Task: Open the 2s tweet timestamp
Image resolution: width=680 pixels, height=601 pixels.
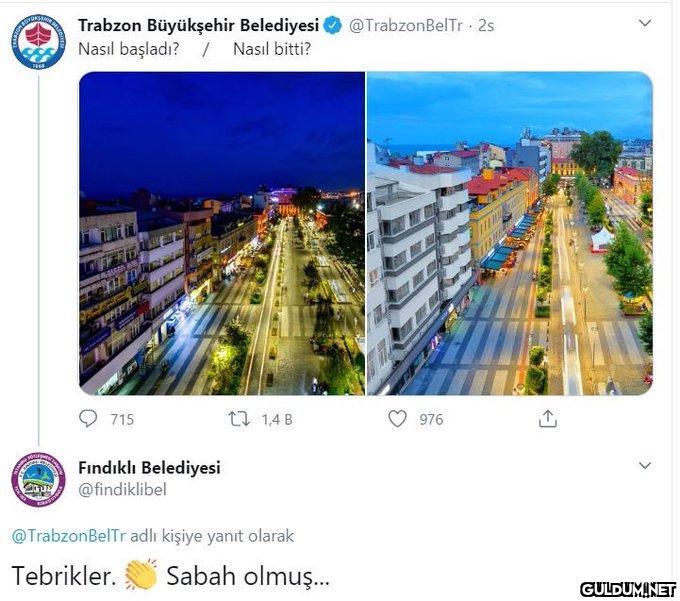Action: pyautogui.click(x=486, y=26)
